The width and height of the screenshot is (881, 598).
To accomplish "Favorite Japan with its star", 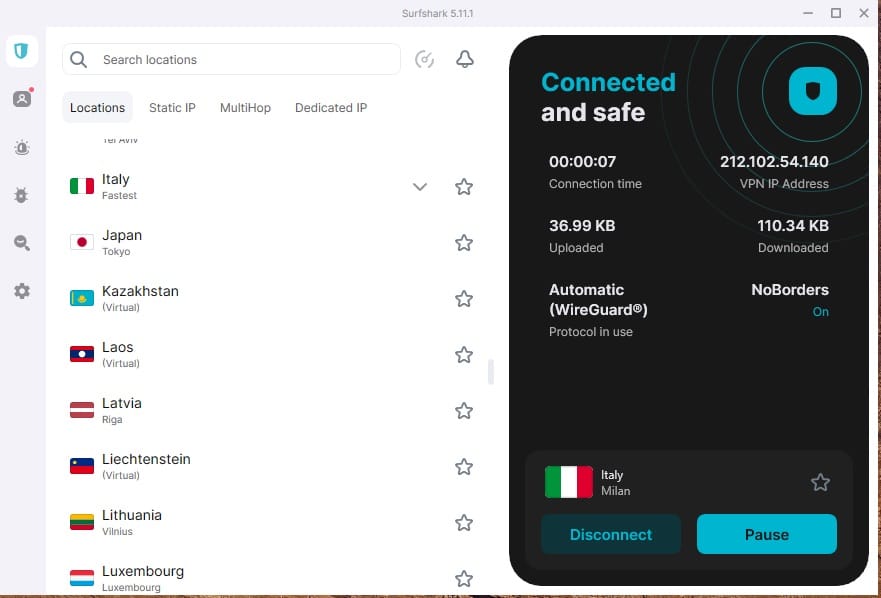I will 464,243.
